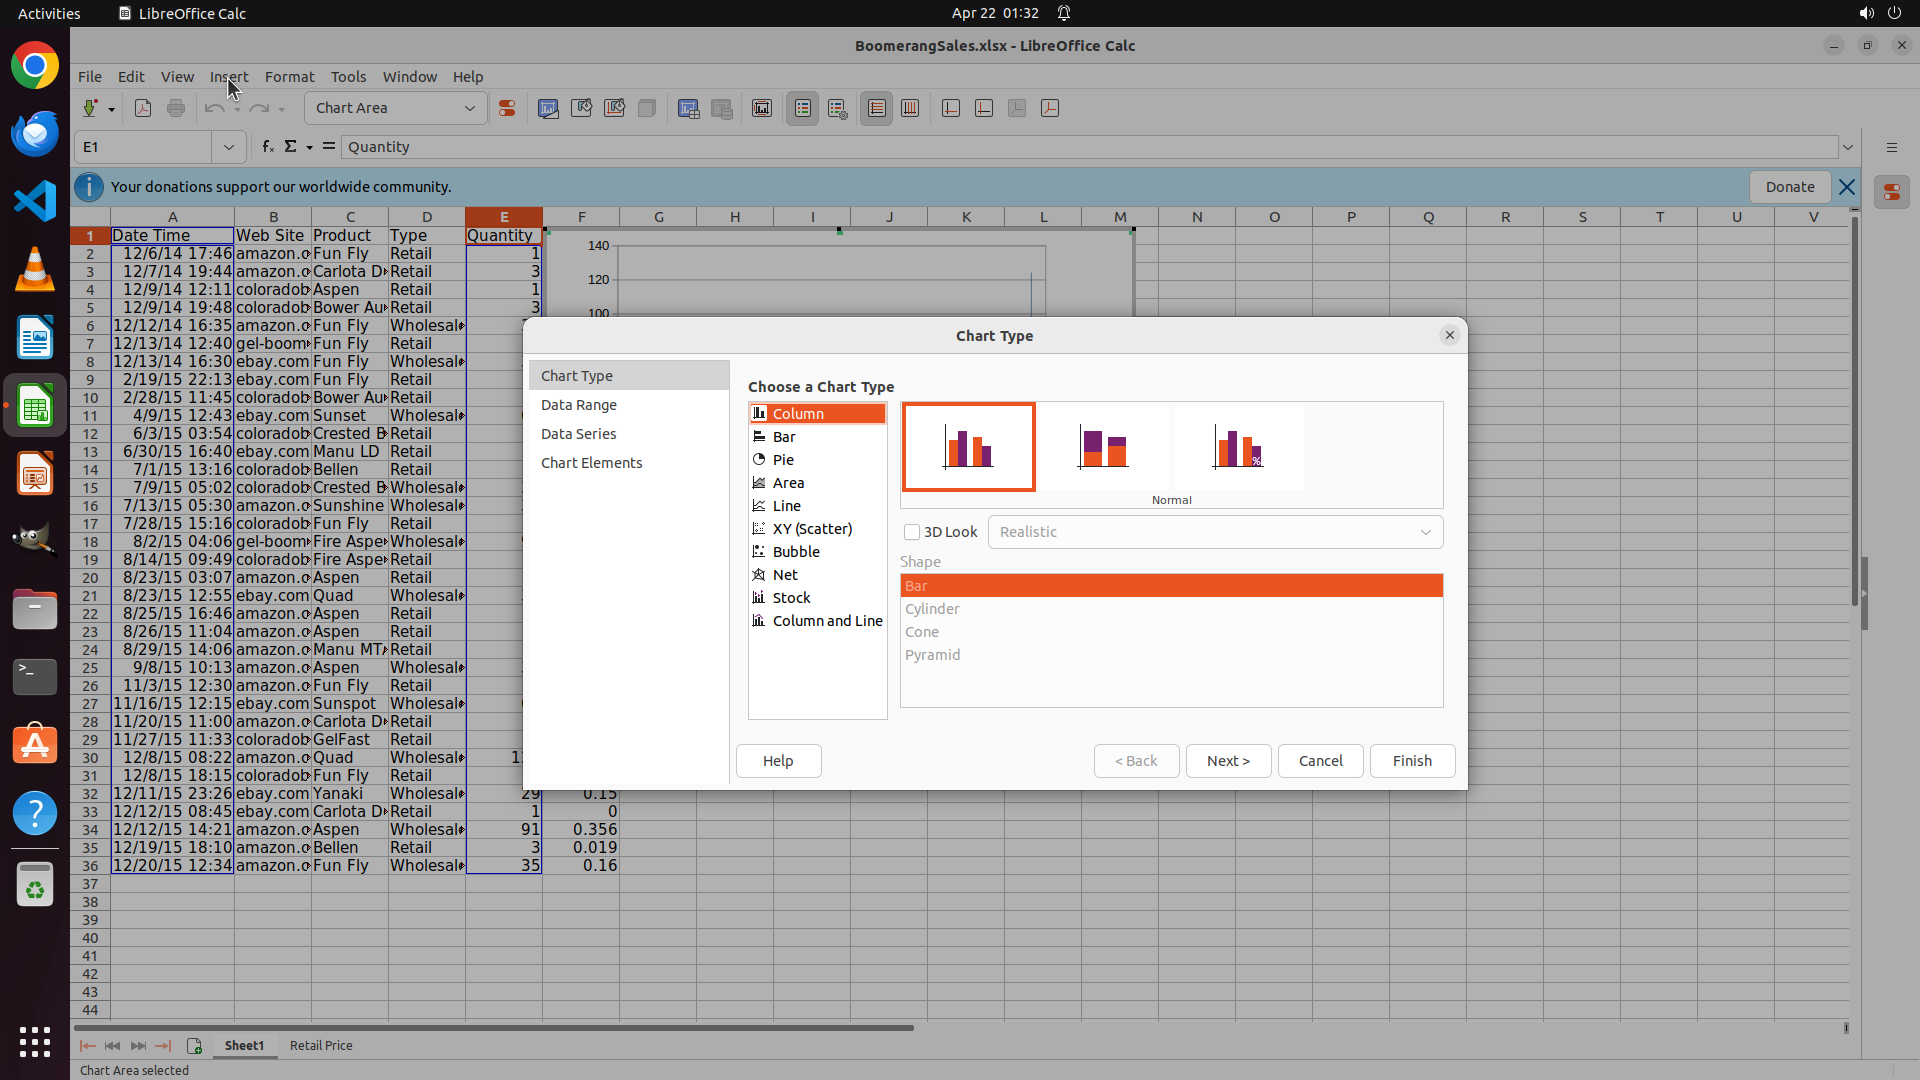Go to the Data Series wizard step
Image resolution: width=1920 pixels, height=1080 pixels.
point(578,434)
